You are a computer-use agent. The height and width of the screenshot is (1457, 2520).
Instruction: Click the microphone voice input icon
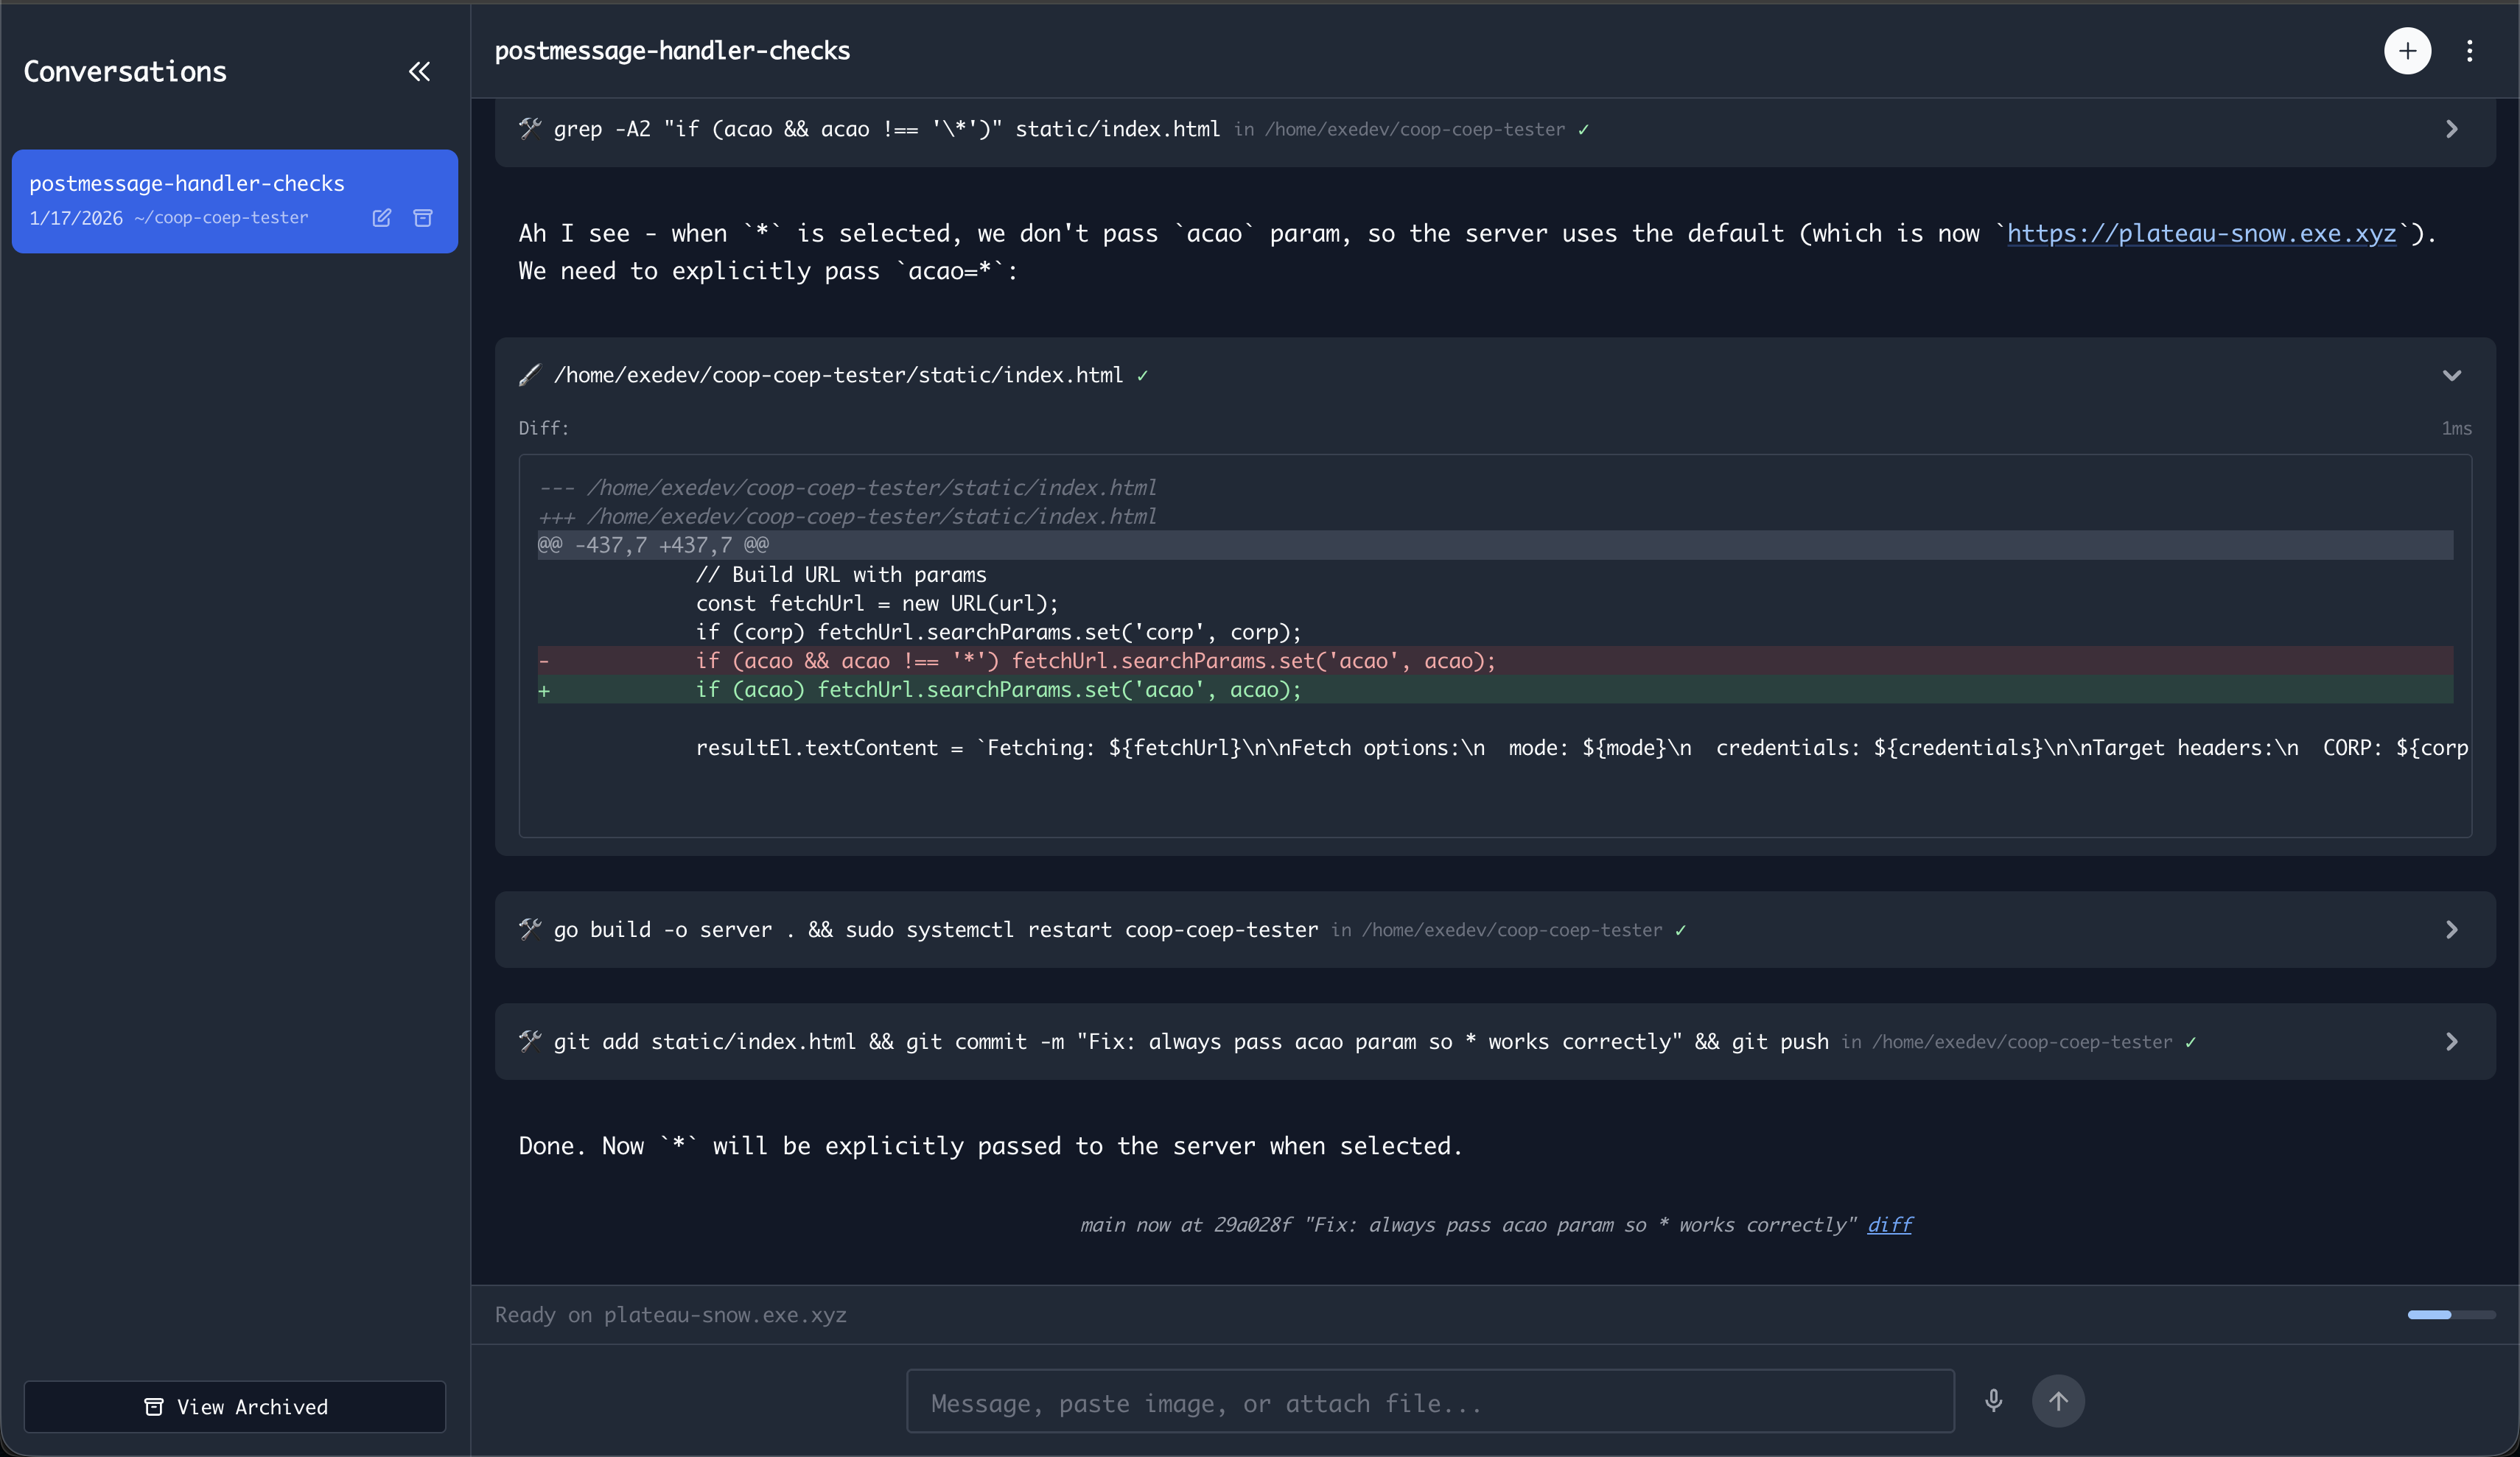click(x=1993, y=1400)
